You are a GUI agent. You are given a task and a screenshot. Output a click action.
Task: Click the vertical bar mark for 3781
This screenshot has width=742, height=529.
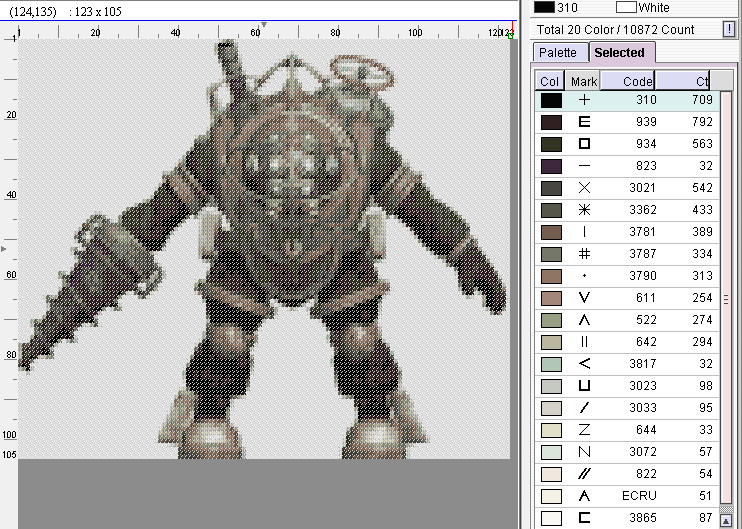coord(584,232)
